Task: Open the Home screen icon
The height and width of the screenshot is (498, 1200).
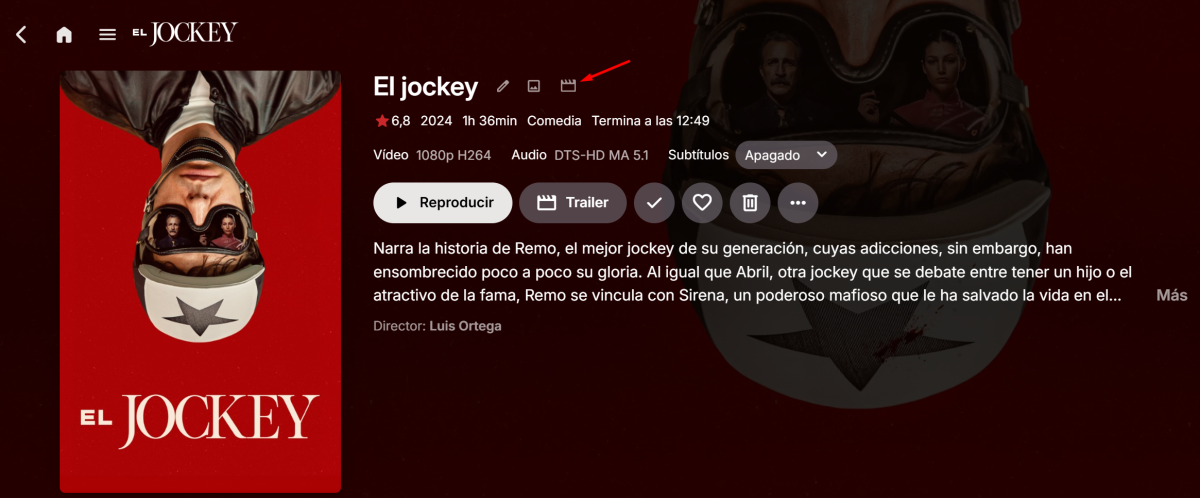Action: point(64,35)
